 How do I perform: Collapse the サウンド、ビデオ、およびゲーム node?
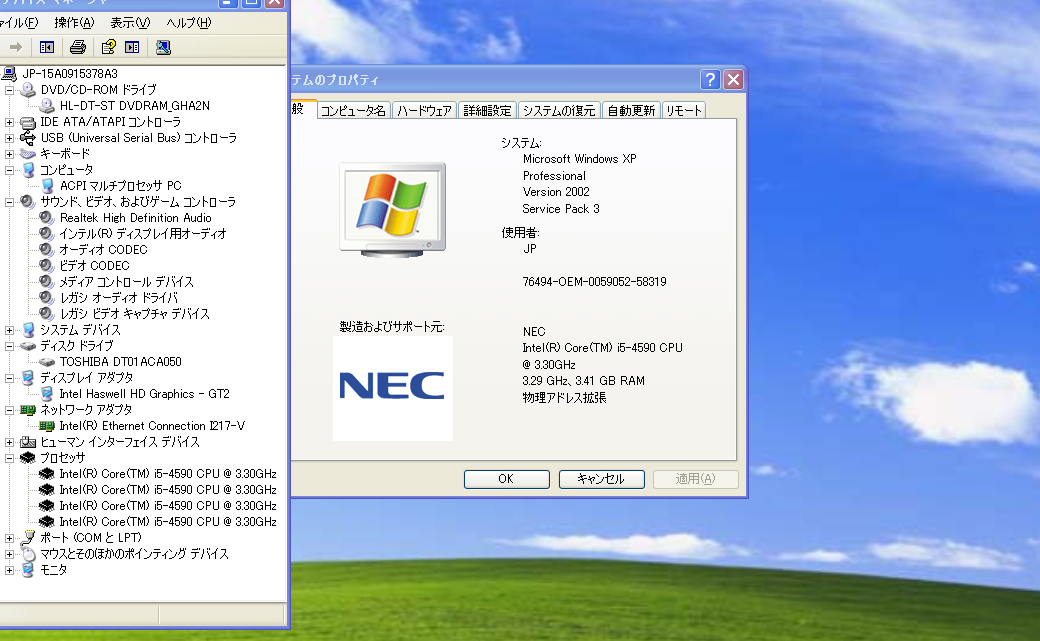tap(9, 202)
